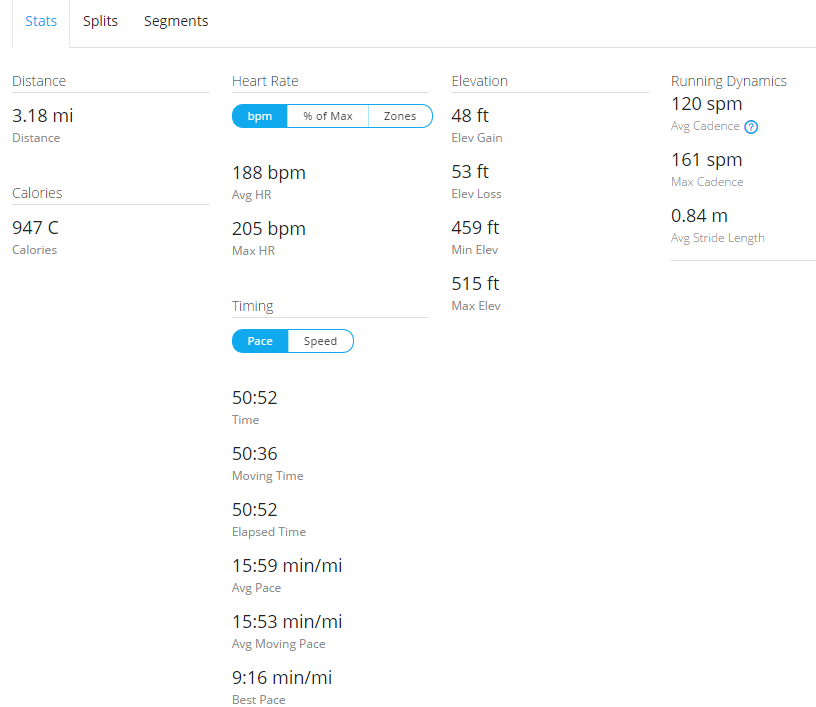Click the 15:59 min/mi Avg Pace value

point(287,566)
